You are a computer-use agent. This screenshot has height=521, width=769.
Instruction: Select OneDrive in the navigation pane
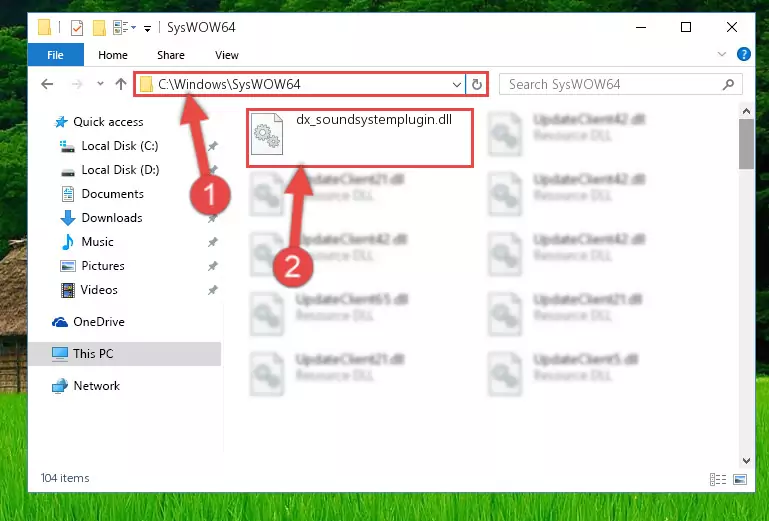coord(99,322)
